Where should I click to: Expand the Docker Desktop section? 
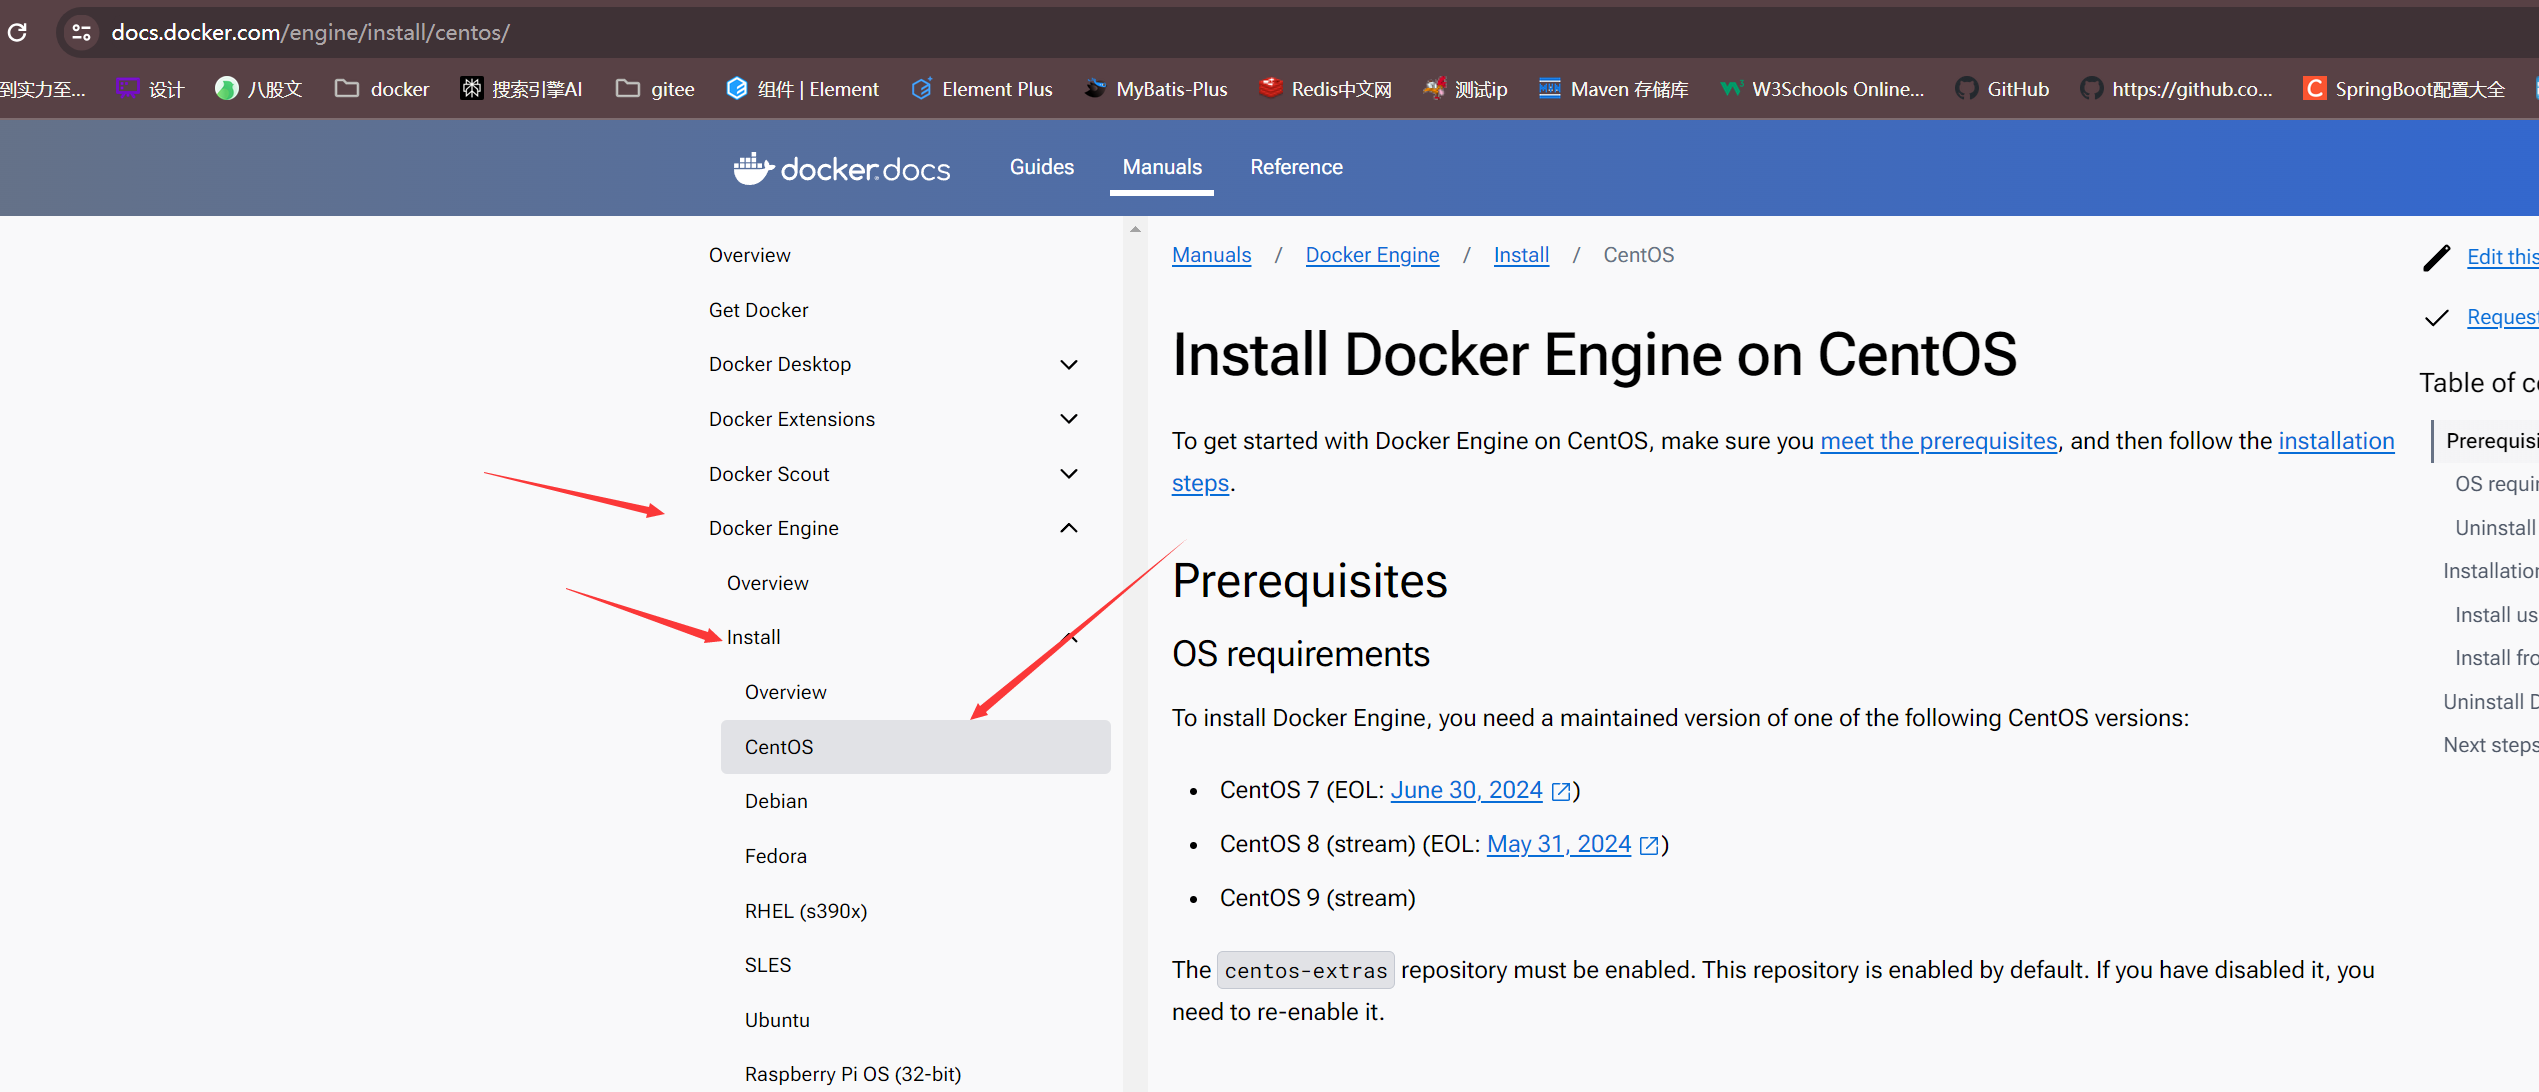pos(1069,365)
